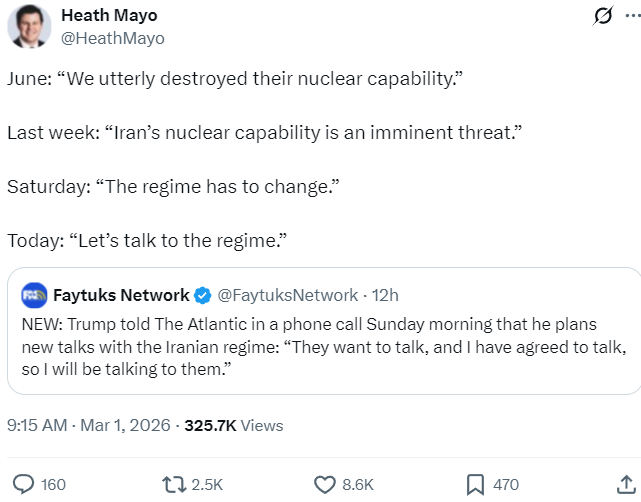The width and height of the screenshot is (641, 502).
Task: Click the 9:15 AM Mar 1, 2026 timestamp
Action: pos(88,425)
